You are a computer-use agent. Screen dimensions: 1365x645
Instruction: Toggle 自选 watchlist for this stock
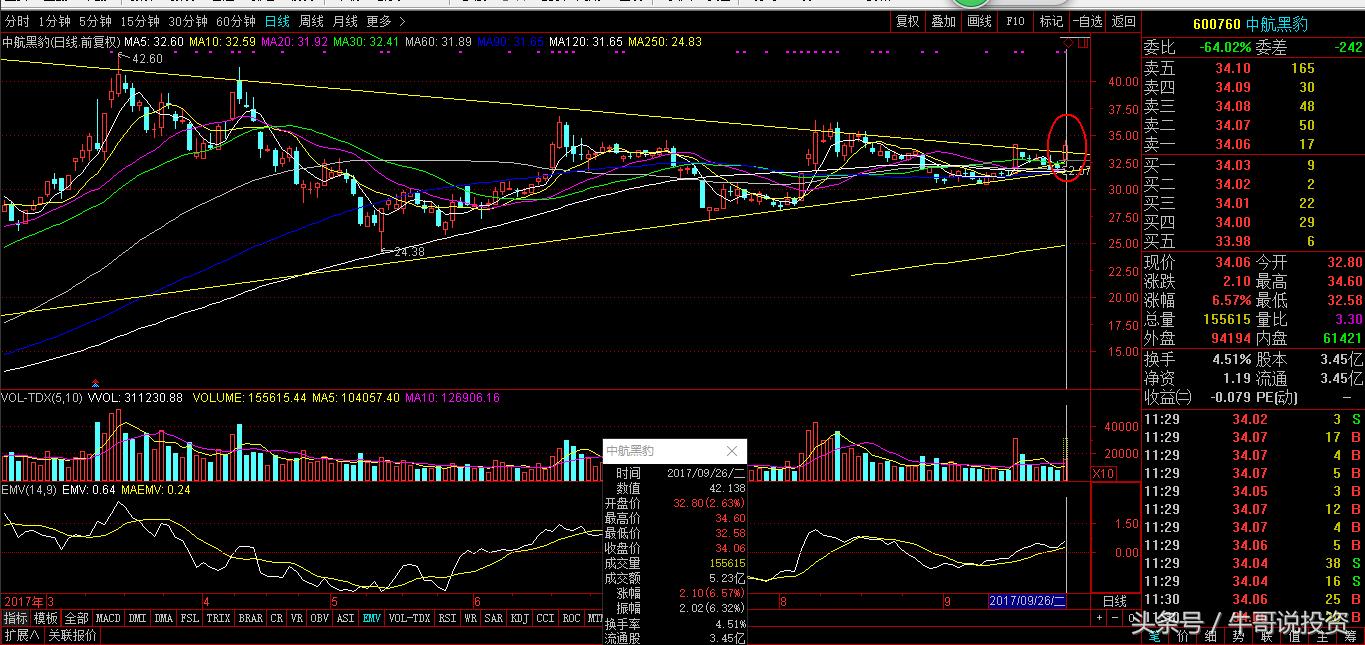(1087, 21)
